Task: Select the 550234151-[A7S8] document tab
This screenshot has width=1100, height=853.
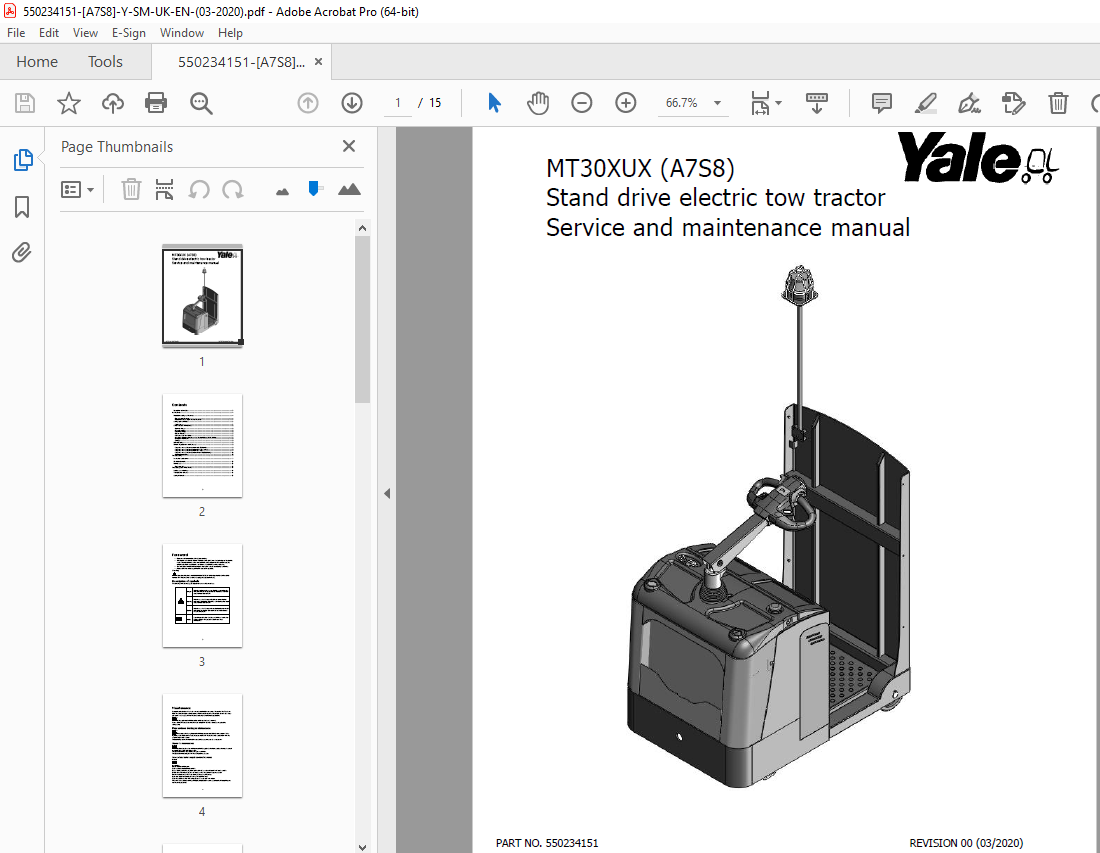Action: point(241,62)
